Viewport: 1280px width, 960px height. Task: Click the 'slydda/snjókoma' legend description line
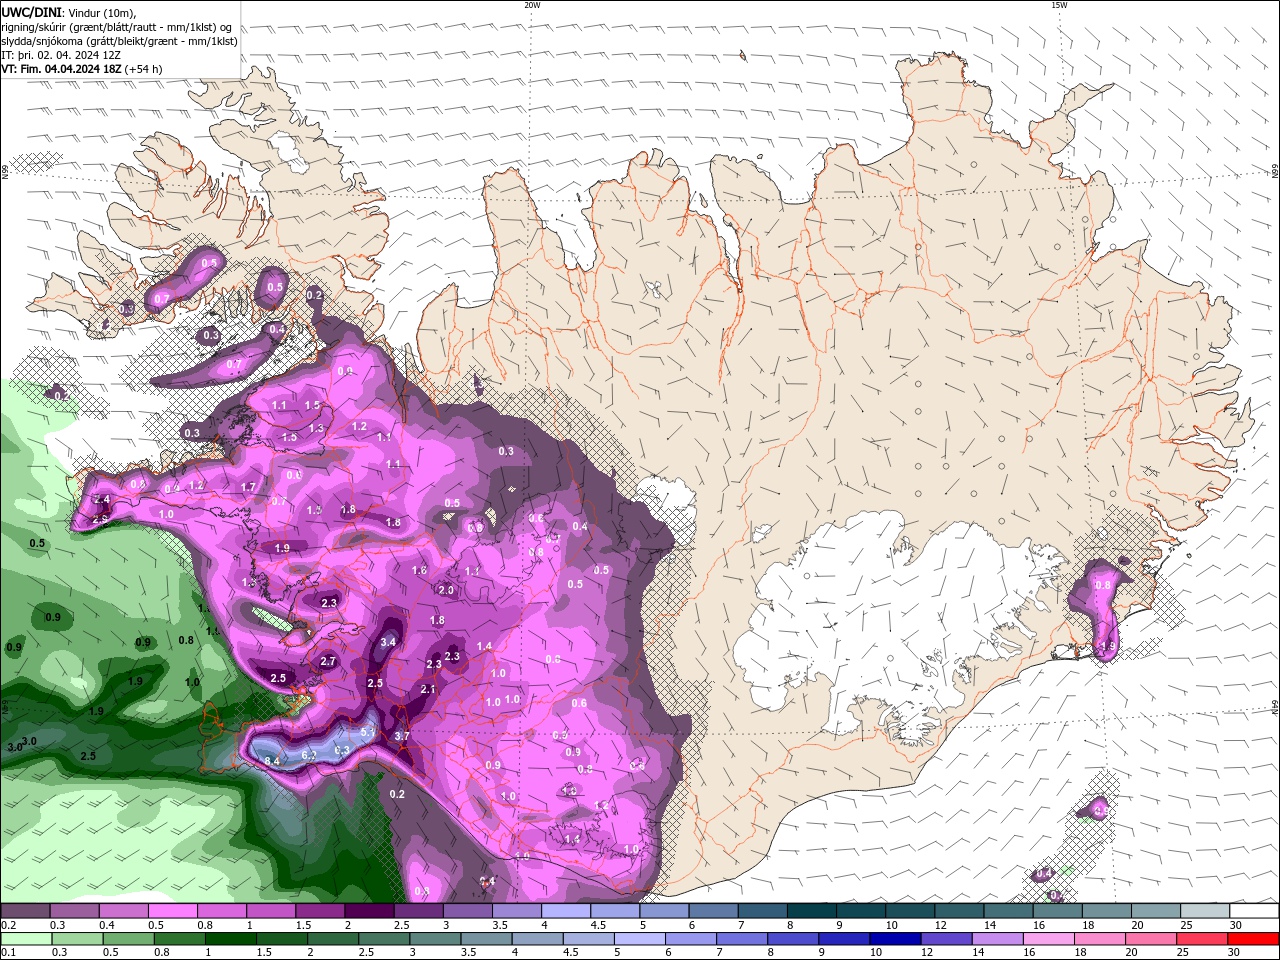tap(119, 41)
